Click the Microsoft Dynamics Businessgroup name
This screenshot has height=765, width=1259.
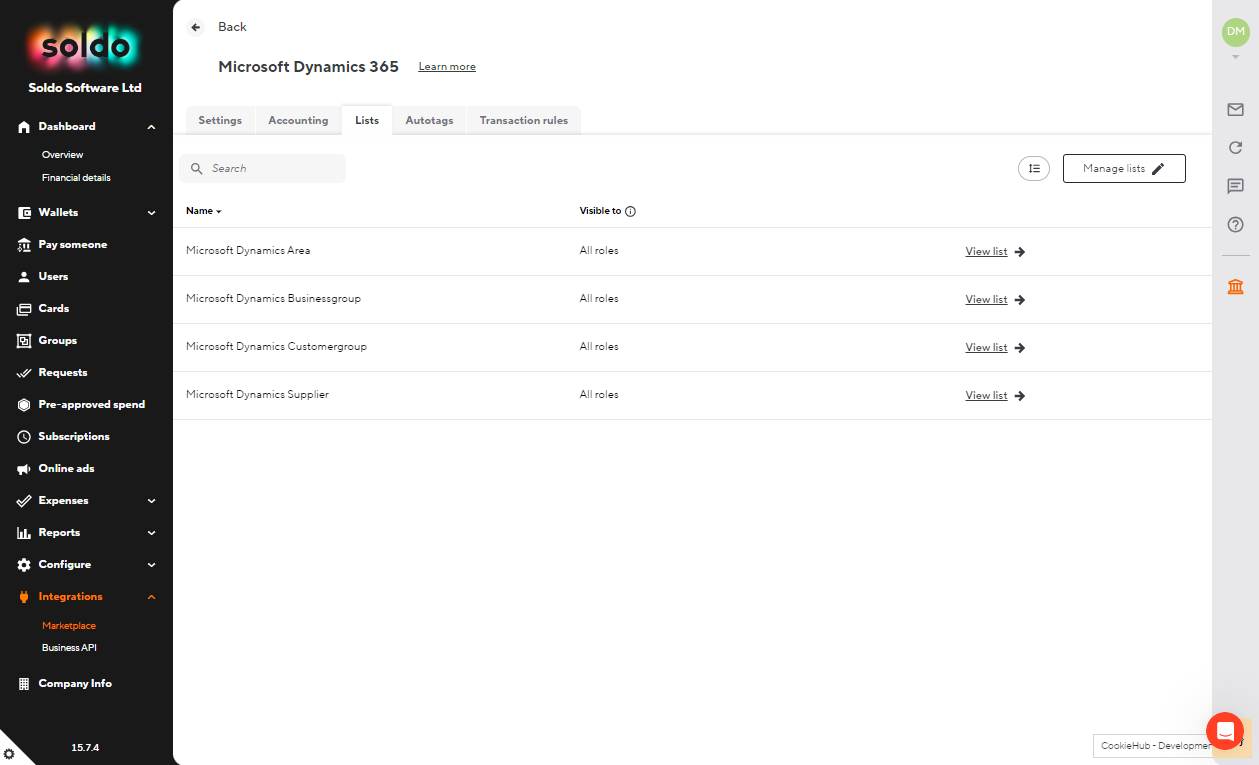tap(273, 299)
